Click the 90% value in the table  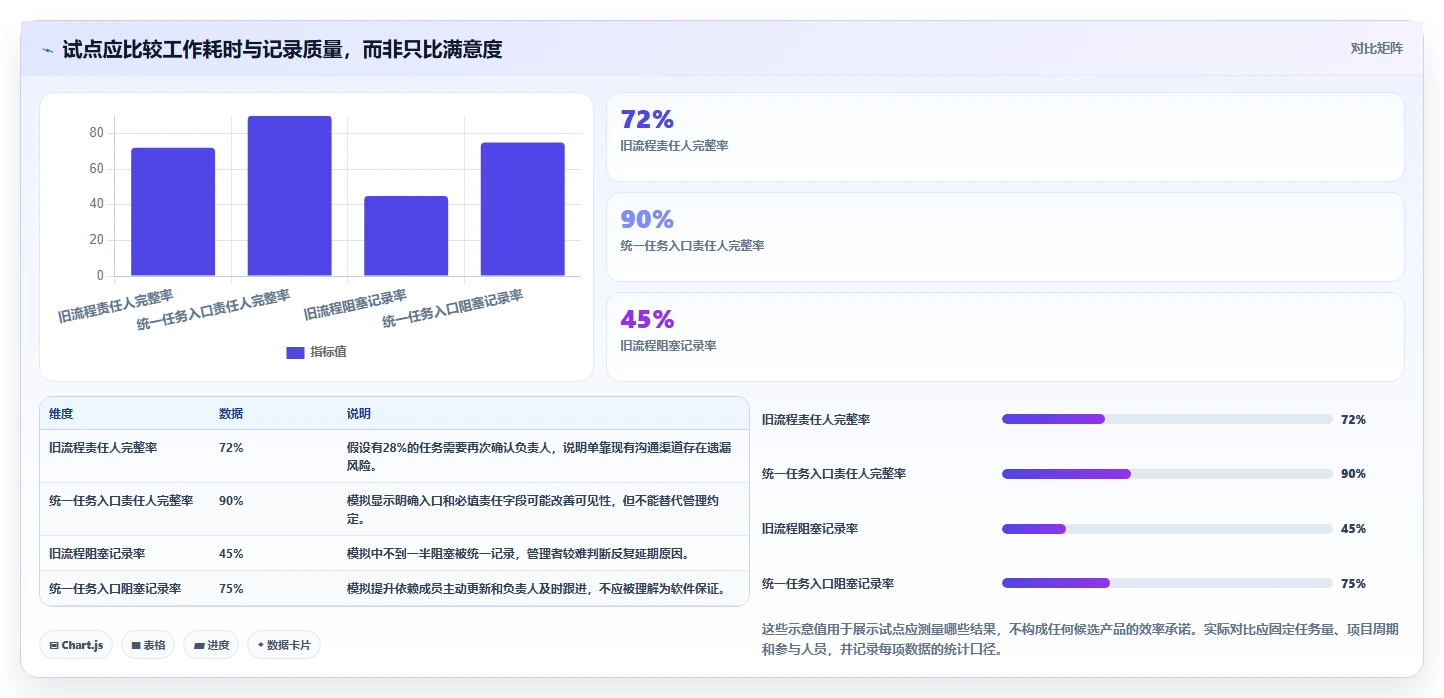pos(231,500)
